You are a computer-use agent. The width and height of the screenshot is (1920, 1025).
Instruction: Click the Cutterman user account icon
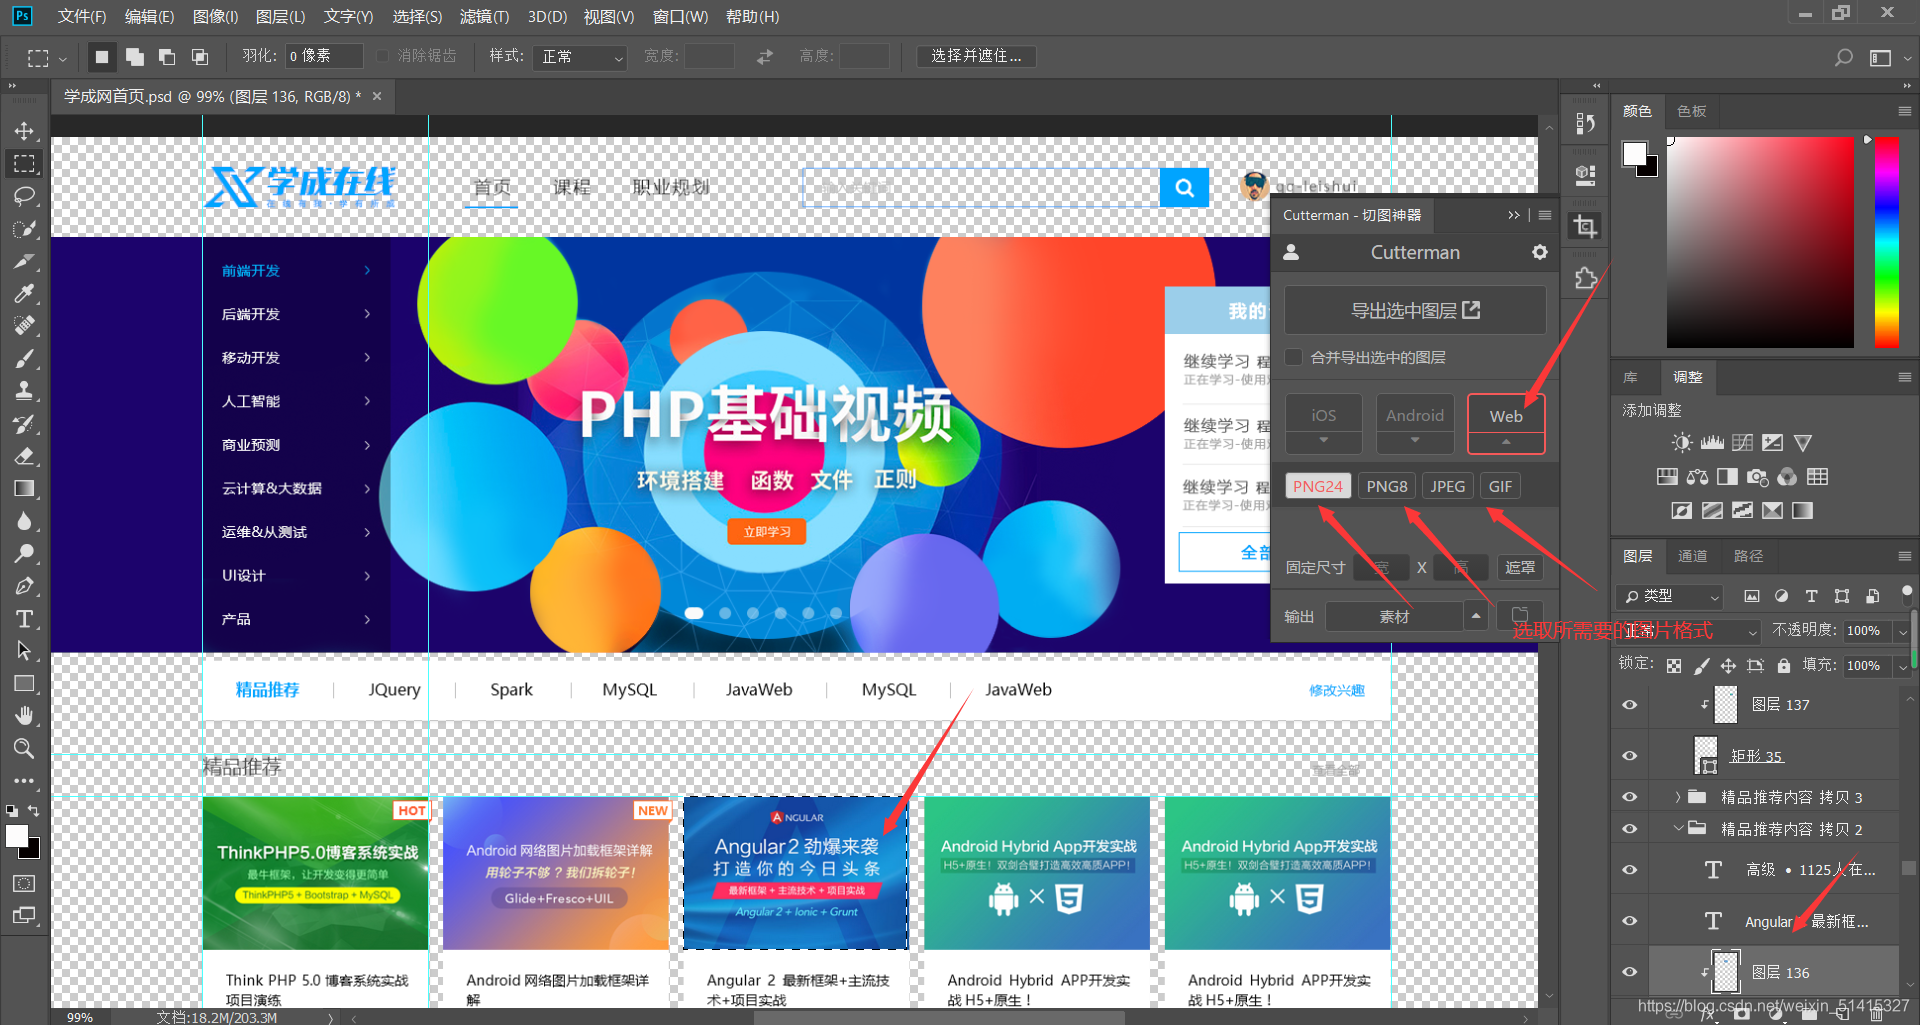[x=1291, y=252]
